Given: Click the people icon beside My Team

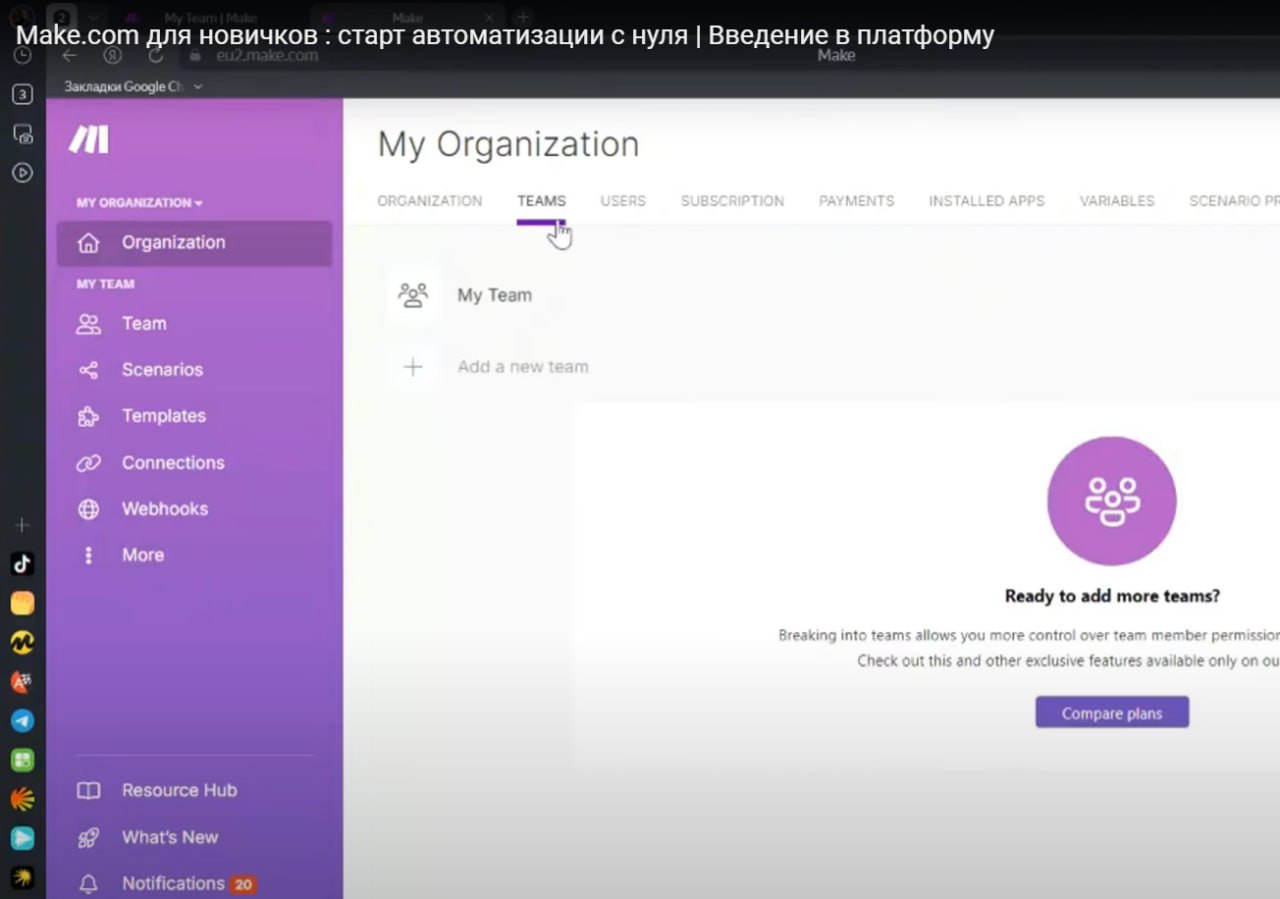Looking at the screenshot, I should click(413, 295).
